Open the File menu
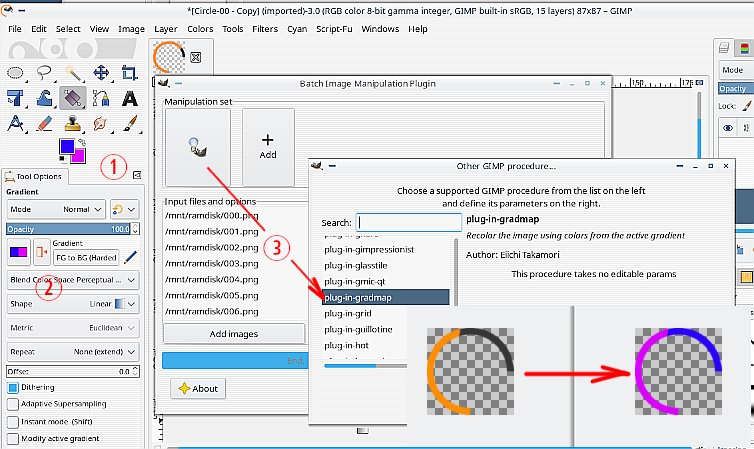This screenshot has width=754, height=449. point(15,29)
